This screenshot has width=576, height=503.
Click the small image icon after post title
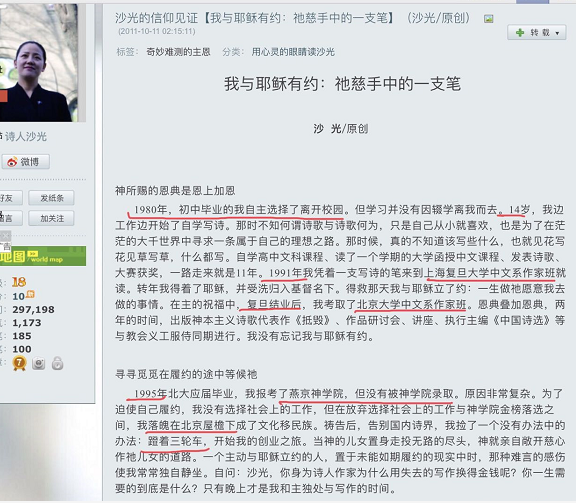point(489,18)
